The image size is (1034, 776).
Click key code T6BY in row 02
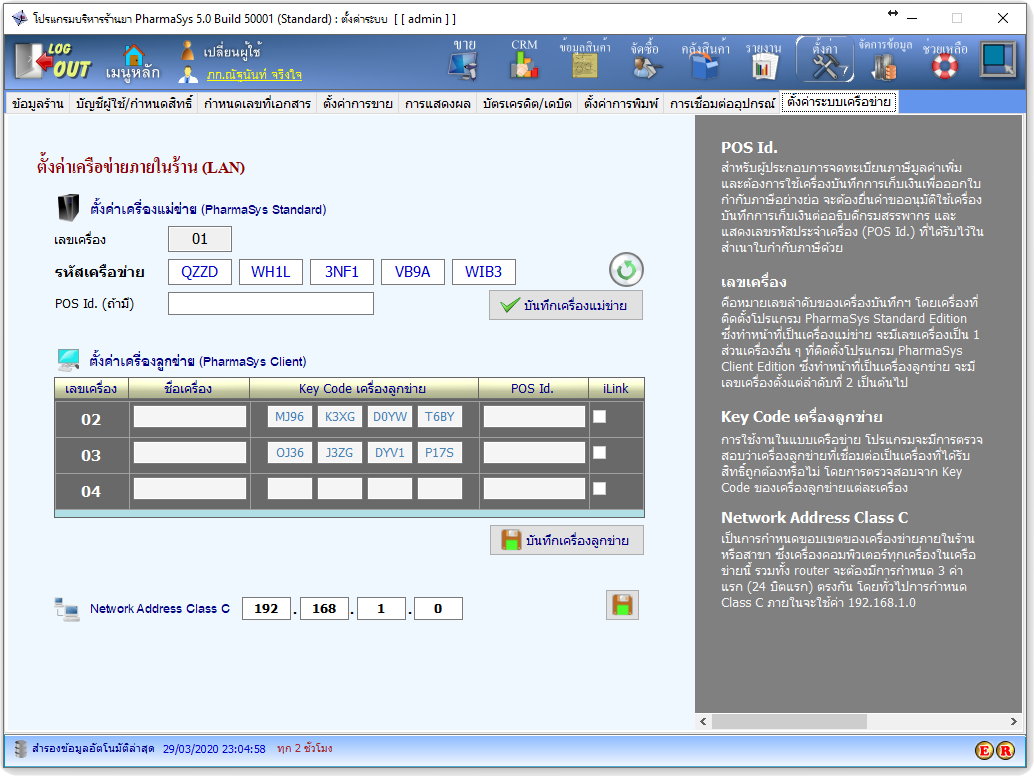pyautogui.click(x=439, y=417)
